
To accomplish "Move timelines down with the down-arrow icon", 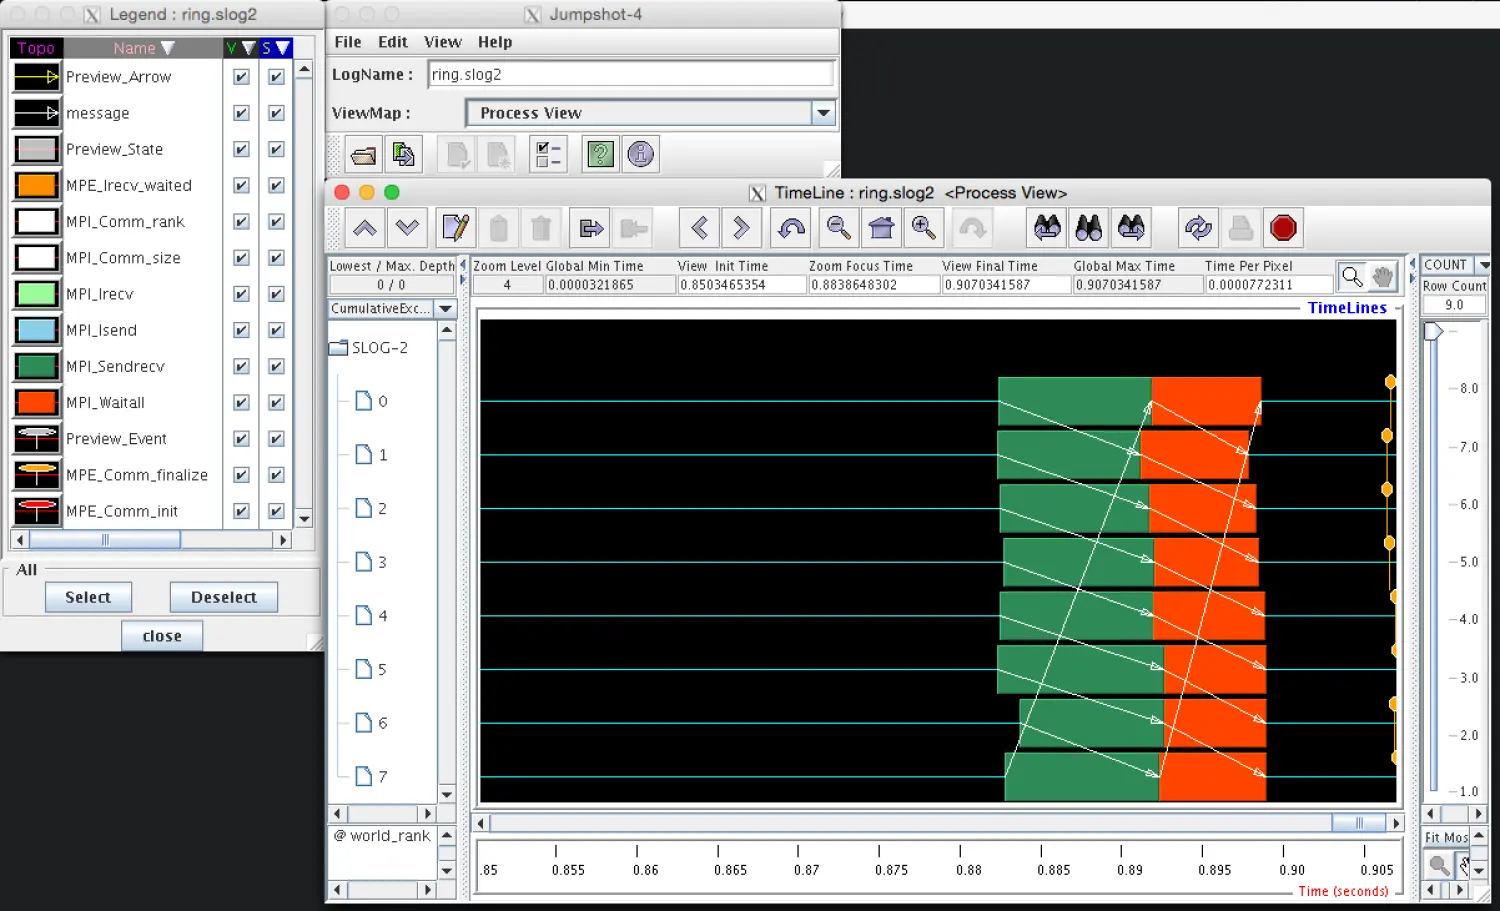I will tap(407, 228).
